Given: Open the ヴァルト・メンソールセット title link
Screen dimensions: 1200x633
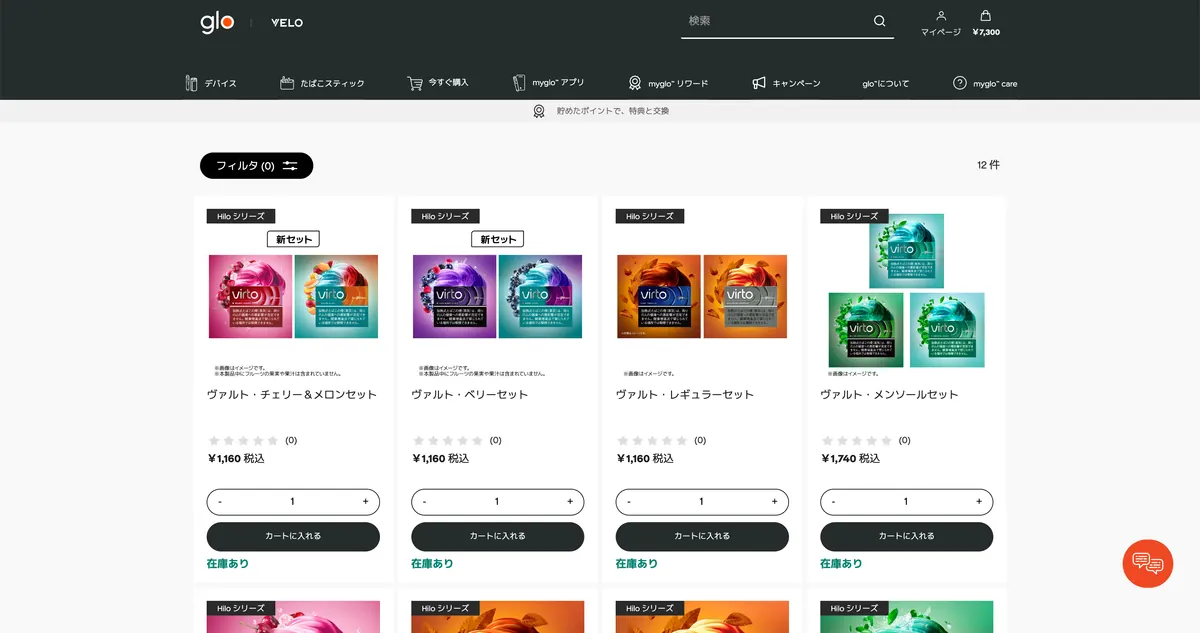Looking at the screenshot, I should click(889, 395).
